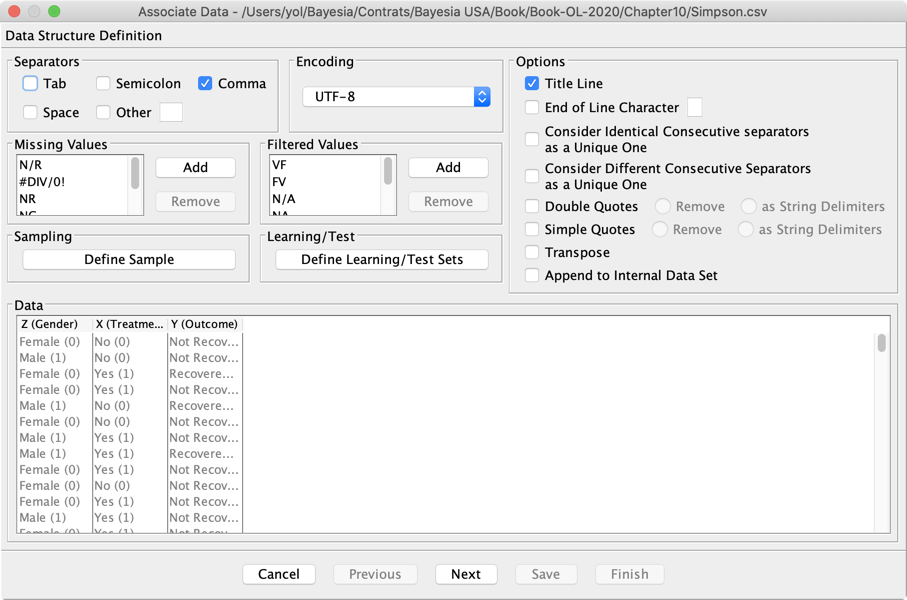The image size is (907, 600).
Task: Click Define Learning/Test Sets button
Action: (x=382, y=260)
